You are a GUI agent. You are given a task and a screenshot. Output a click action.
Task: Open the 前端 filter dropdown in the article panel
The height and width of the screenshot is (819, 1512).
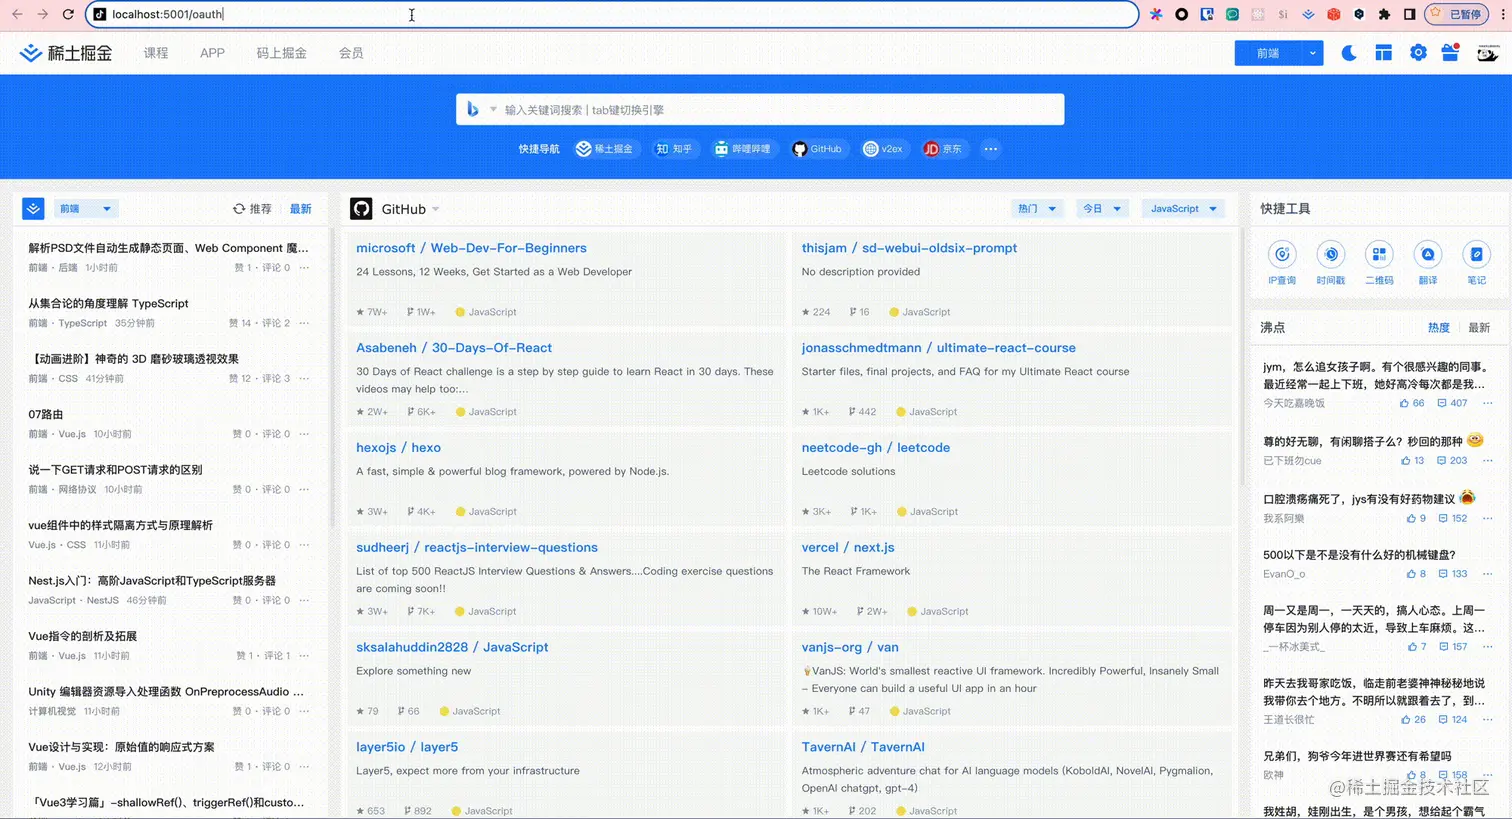point(85,209)
